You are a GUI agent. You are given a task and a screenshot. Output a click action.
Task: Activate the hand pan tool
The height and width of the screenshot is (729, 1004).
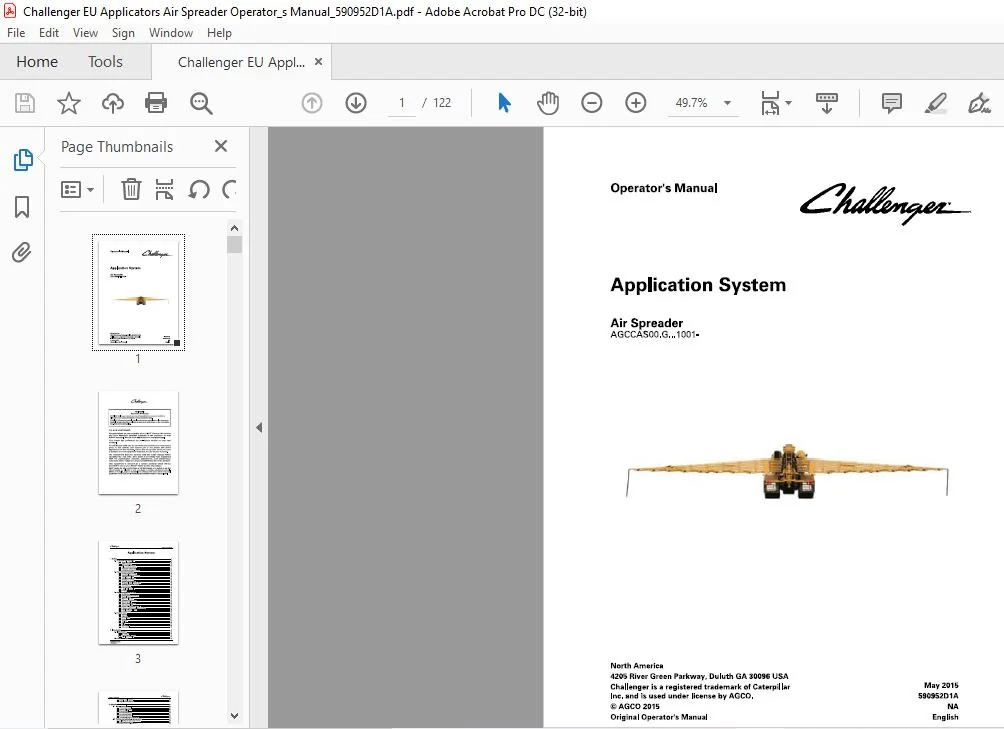(548, 103)
